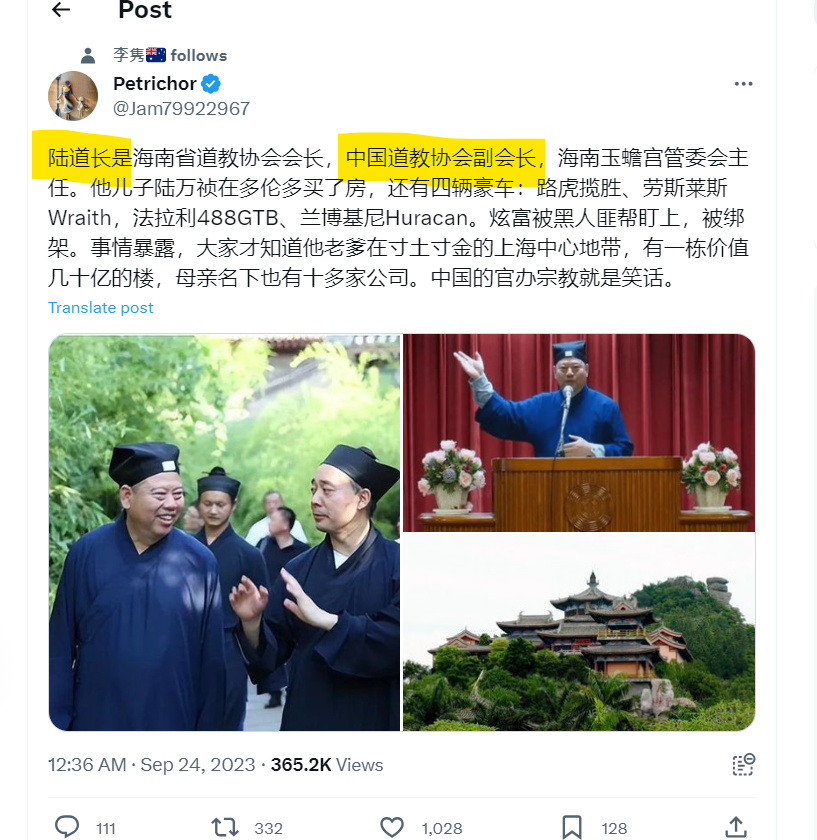Open the hilltop temple photo
The width and height of the screenshot is (817, 840).
point(579,632)
